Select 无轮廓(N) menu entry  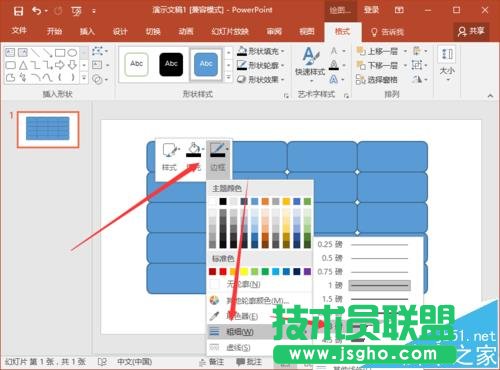coord(259,284)
